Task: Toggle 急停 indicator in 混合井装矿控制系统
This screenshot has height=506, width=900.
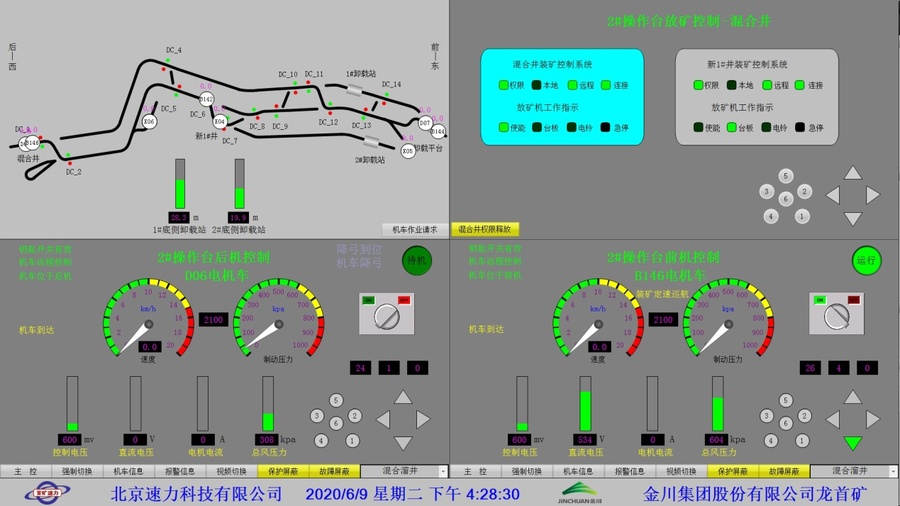Action: pos(606,127)
